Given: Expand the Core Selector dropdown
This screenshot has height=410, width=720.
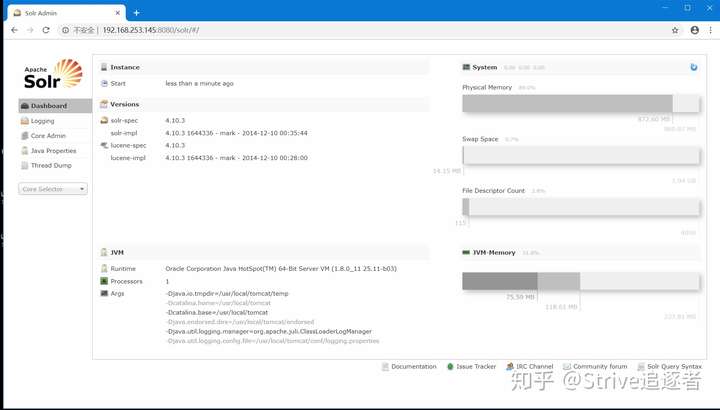Looking at the screenshot, I should point(53,189).
